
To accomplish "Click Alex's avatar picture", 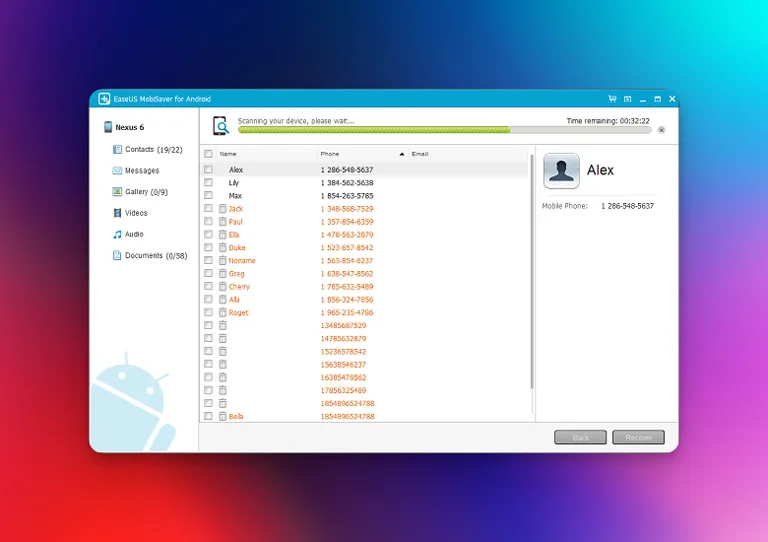I will coord(561,171).
